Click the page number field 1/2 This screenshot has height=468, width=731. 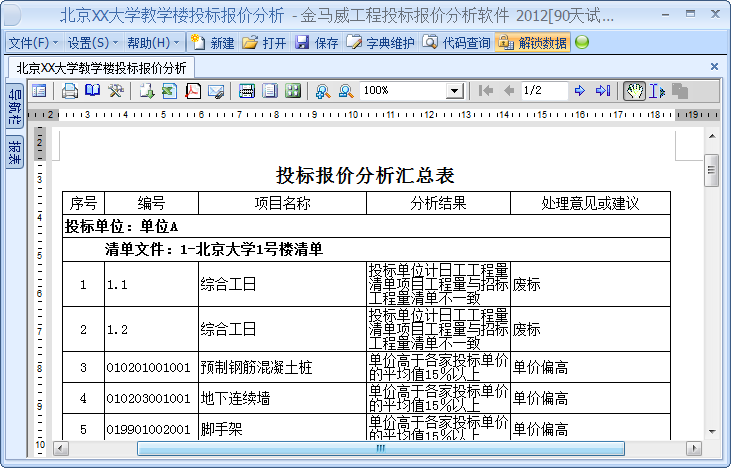[544, 91]
